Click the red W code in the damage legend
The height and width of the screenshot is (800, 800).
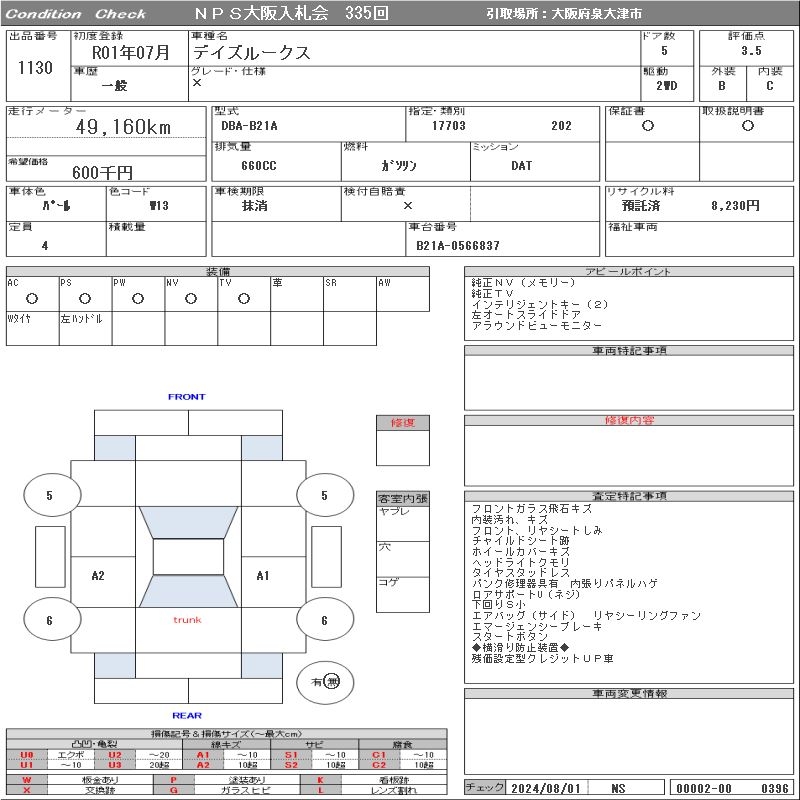coord(27,780)
